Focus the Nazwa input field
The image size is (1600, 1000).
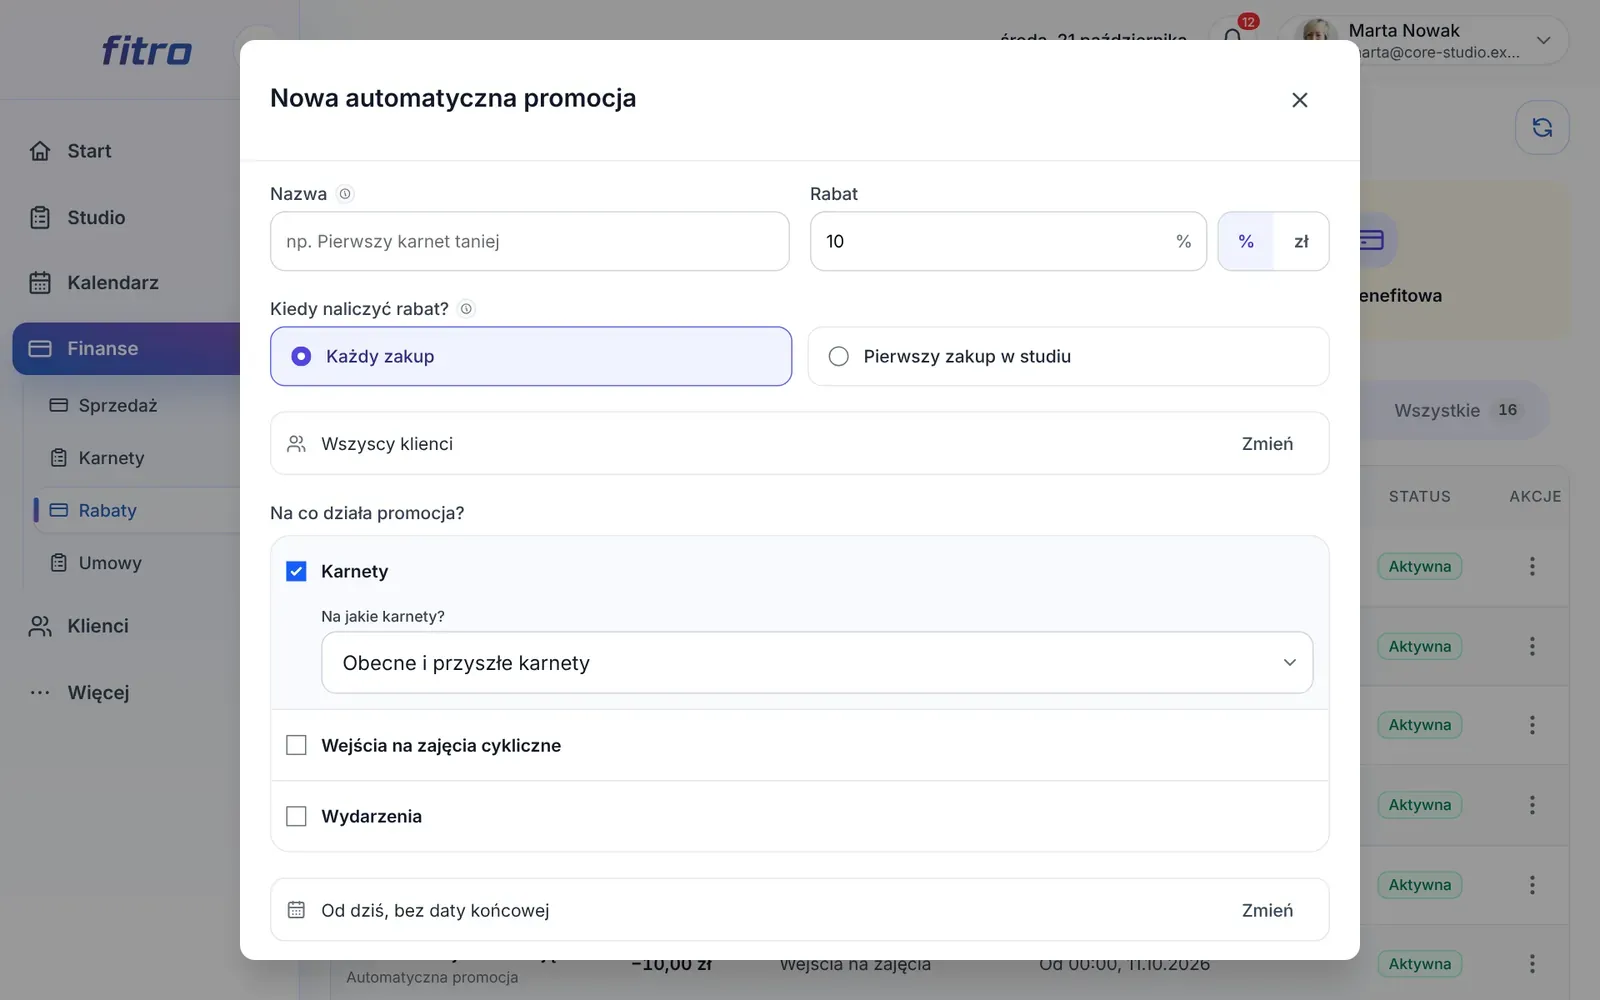click(530, 241)
